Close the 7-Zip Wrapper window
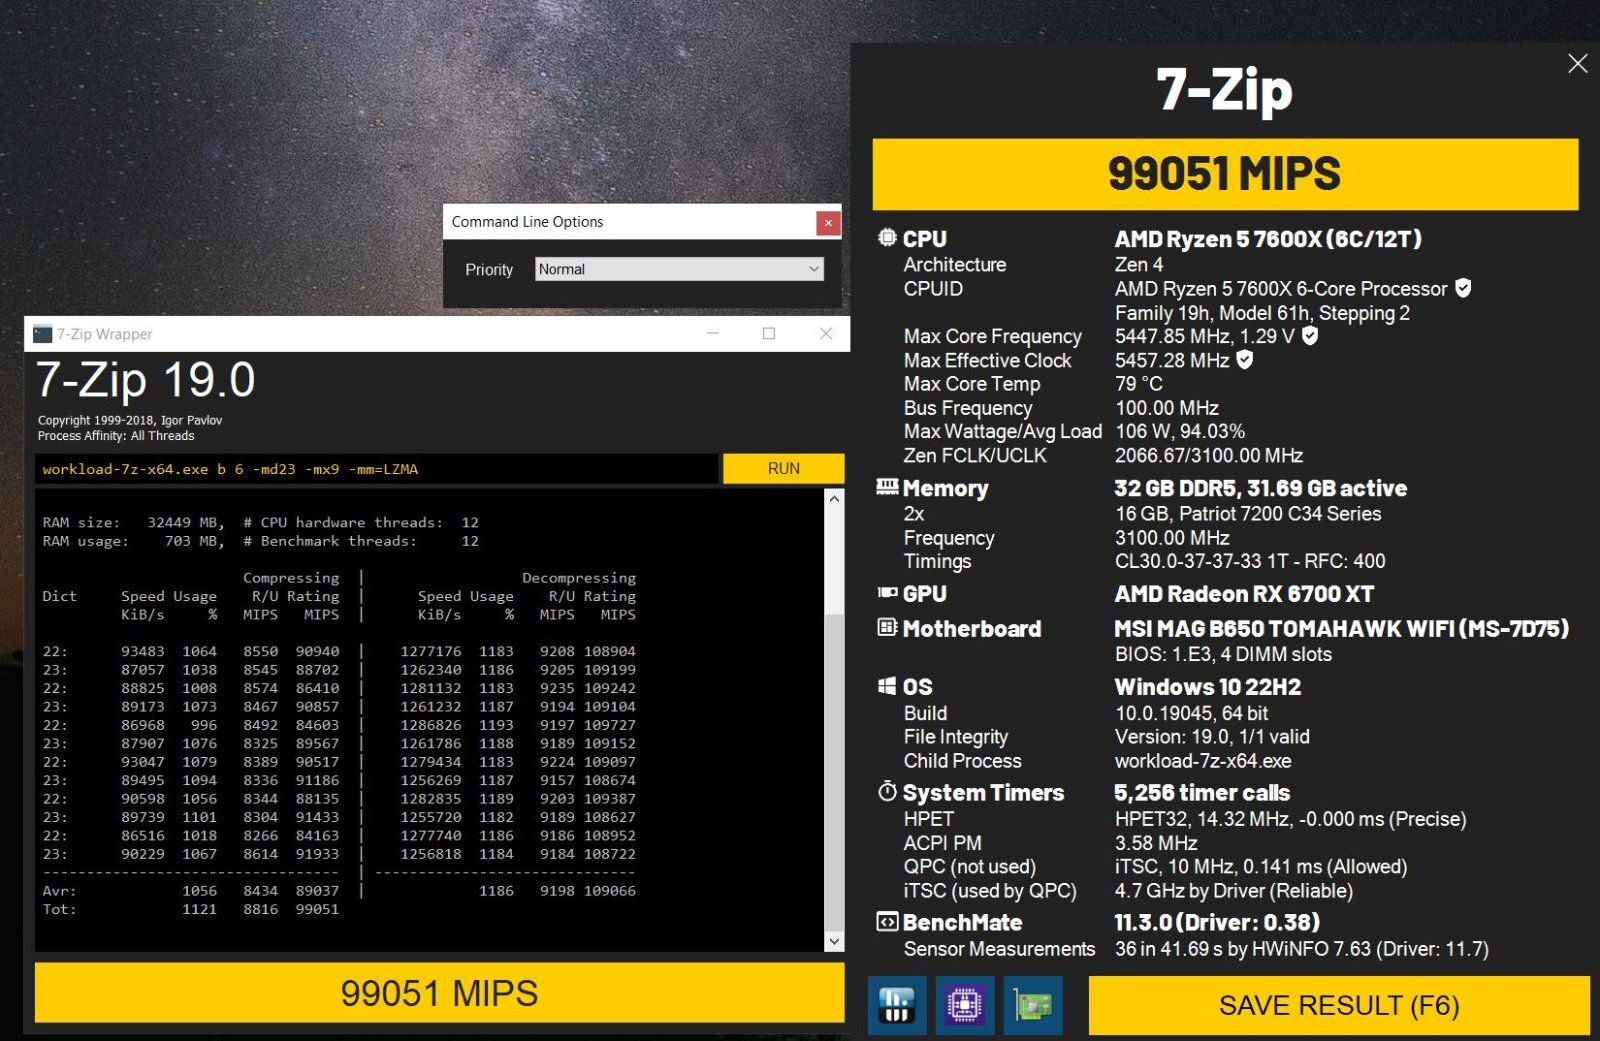This screenshot has width=1600, height=1041. pos(826,334)
